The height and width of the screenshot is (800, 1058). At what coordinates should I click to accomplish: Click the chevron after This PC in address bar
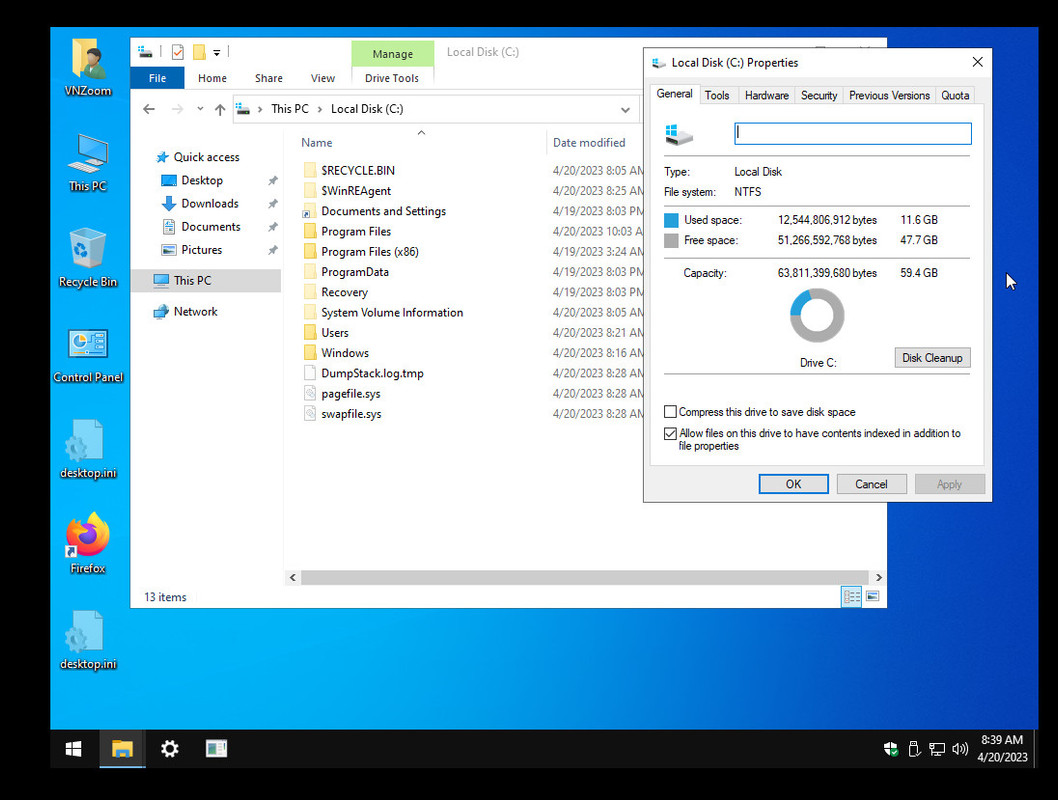[320, 109]
